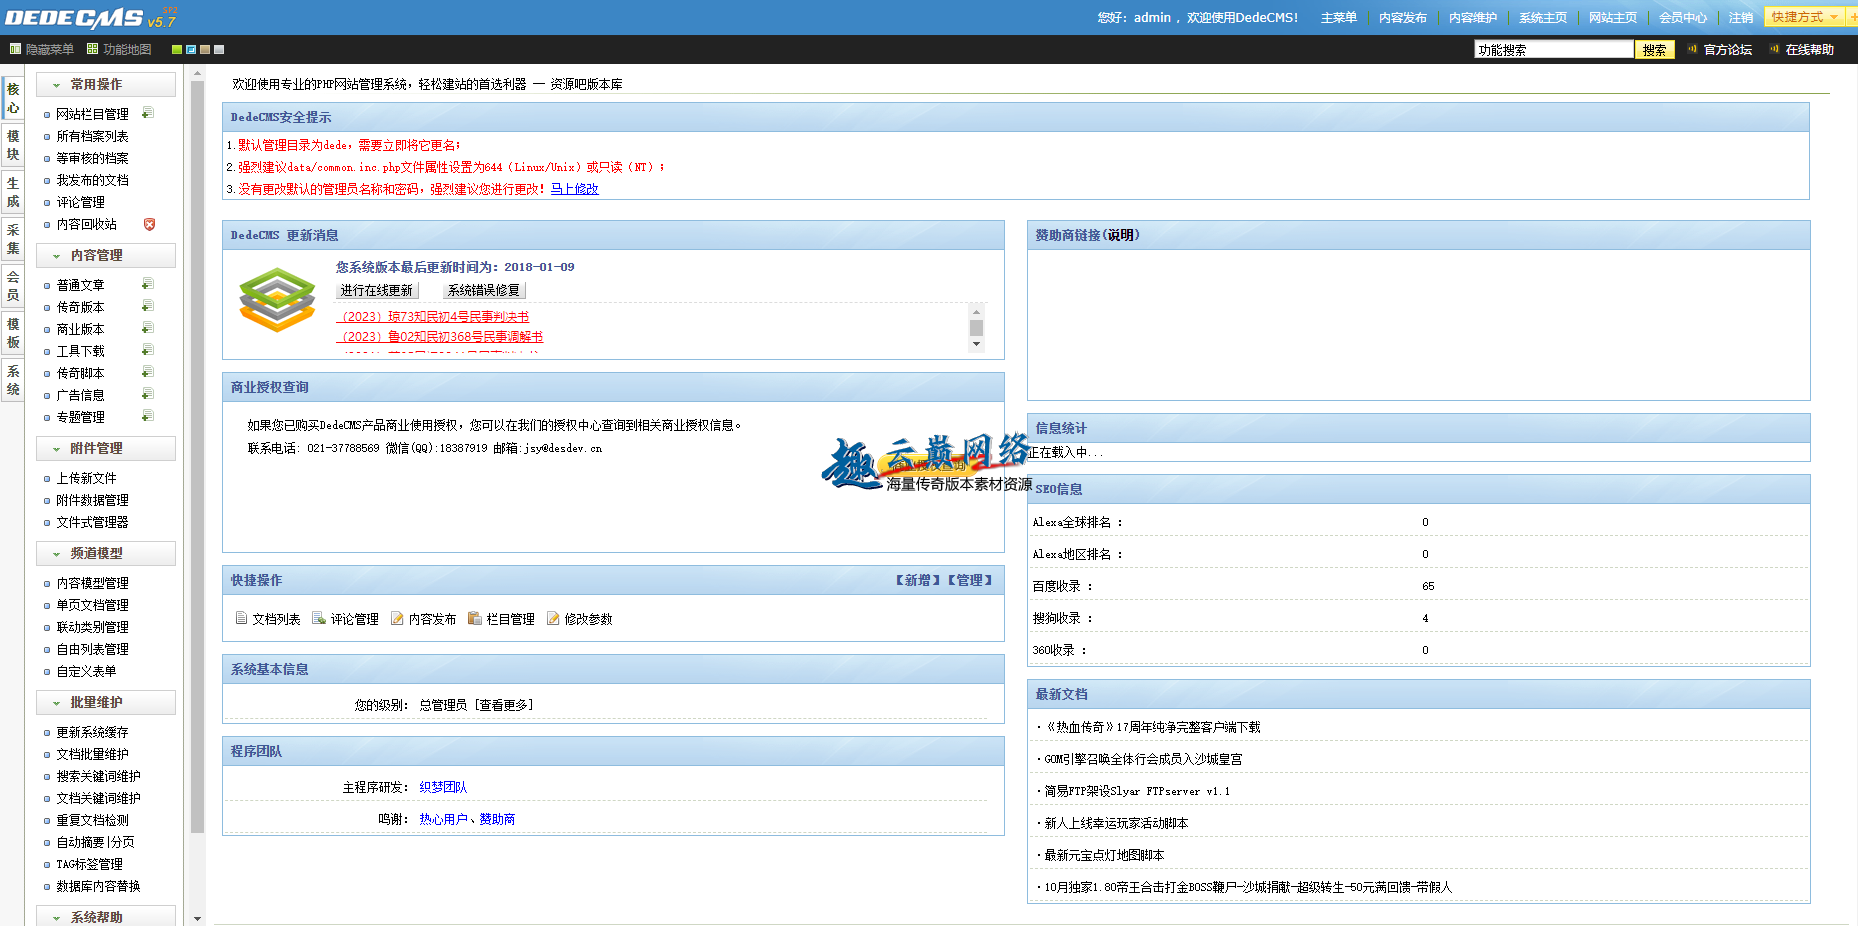1858x926 pixels.
Task: Open the 热心用户 link
Action: (x=443, y=819)
